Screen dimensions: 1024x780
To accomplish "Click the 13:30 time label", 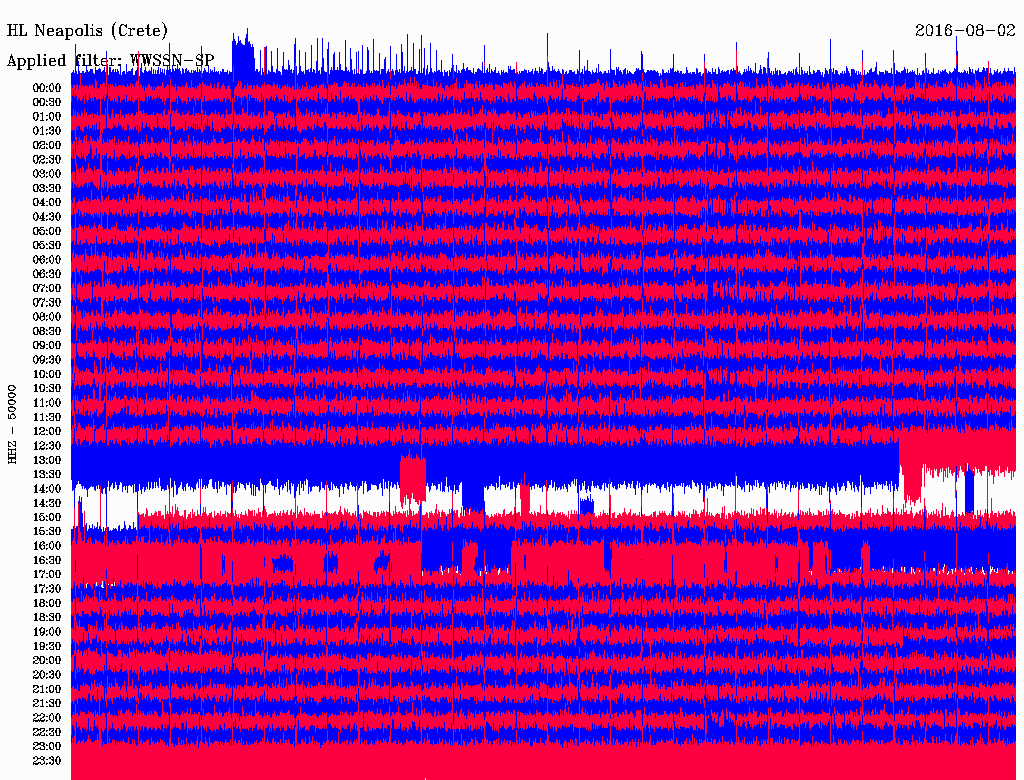I will [x=47, y=474].
